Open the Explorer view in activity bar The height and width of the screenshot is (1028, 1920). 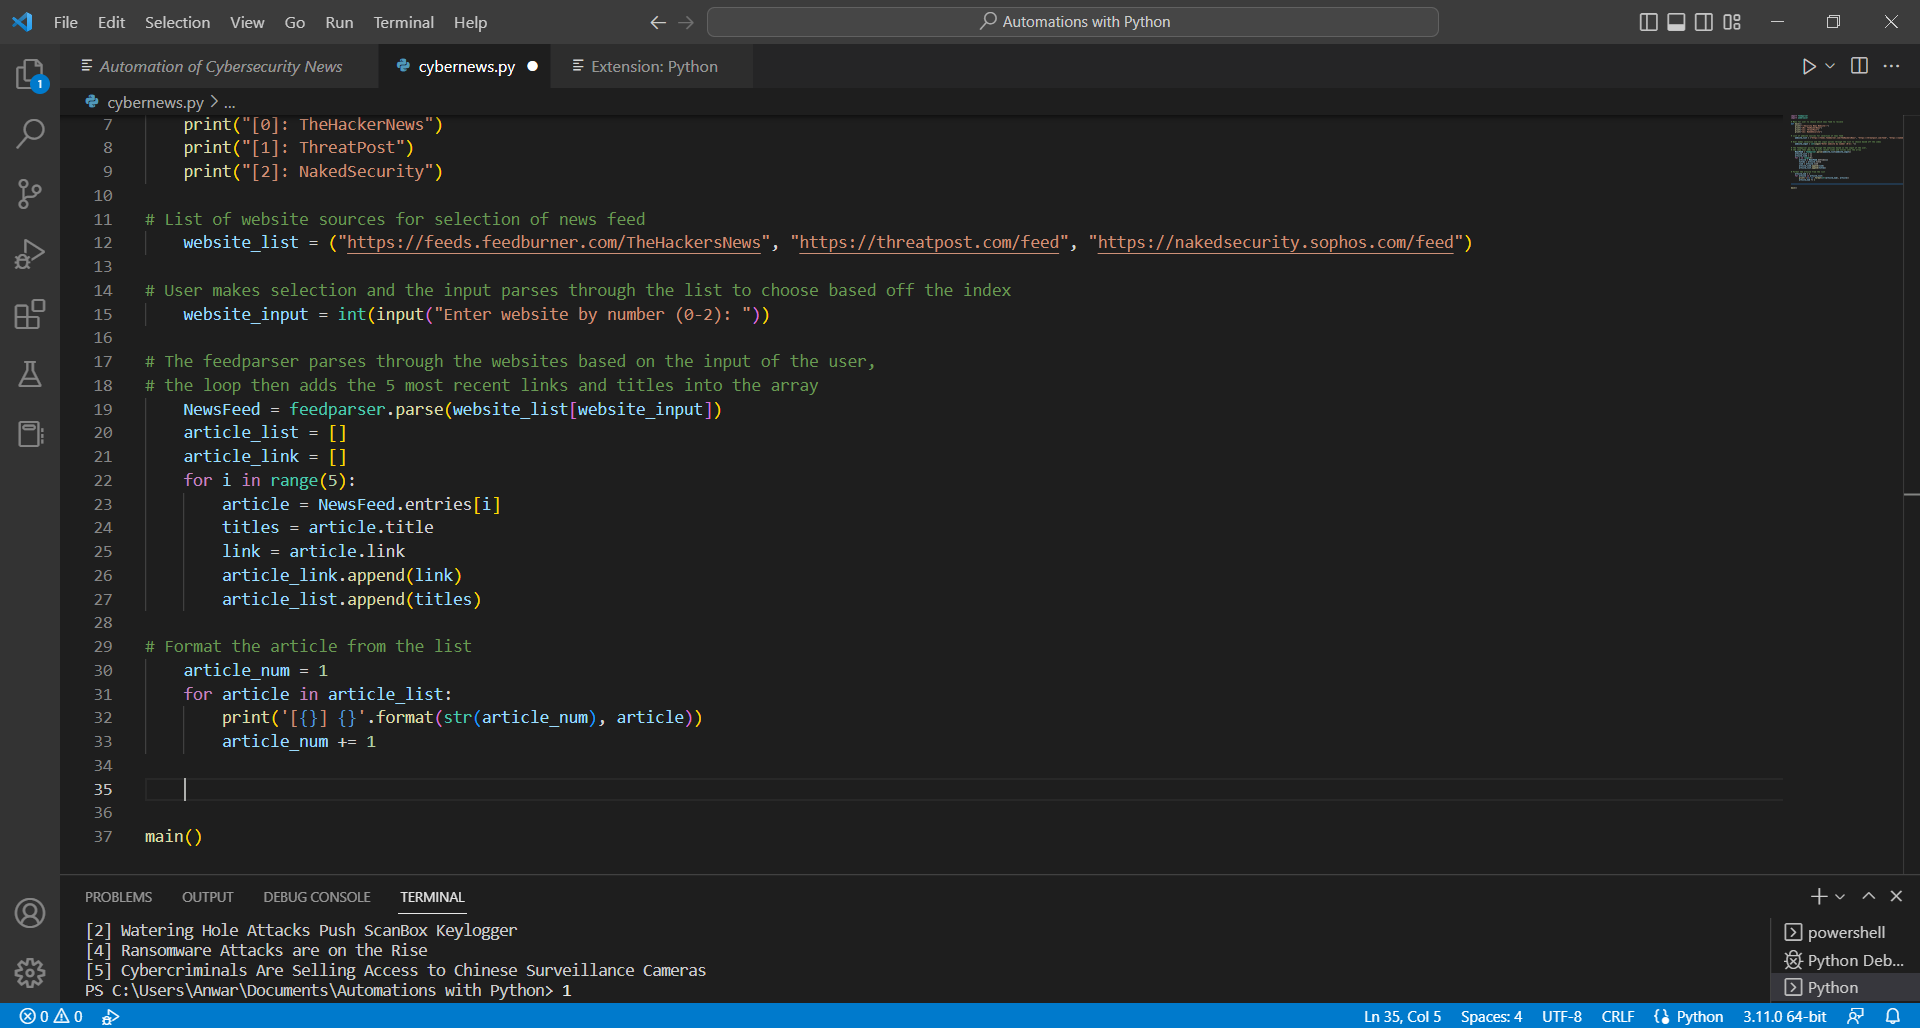[30, 74]
